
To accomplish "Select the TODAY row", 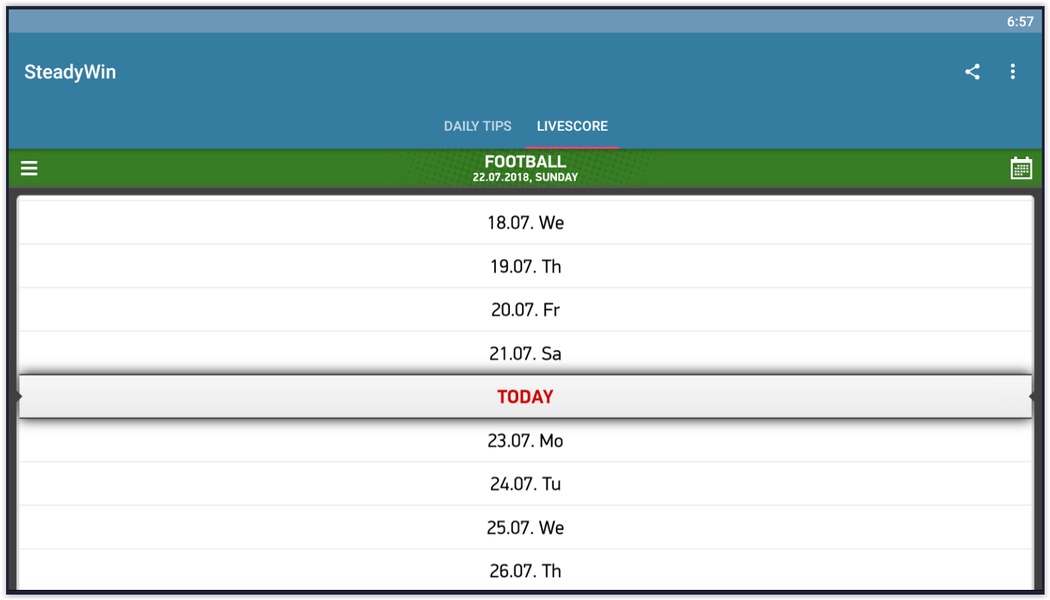I will (526, 396).
